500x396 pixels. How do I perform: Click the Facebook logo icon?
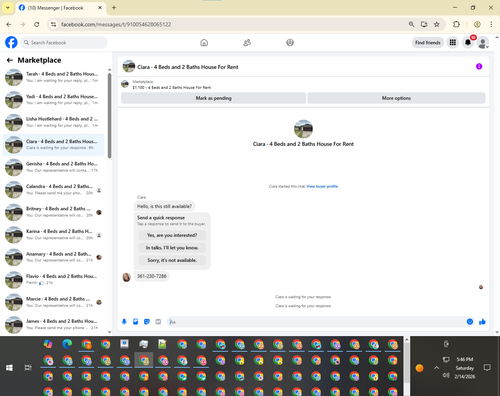point(11,42)
